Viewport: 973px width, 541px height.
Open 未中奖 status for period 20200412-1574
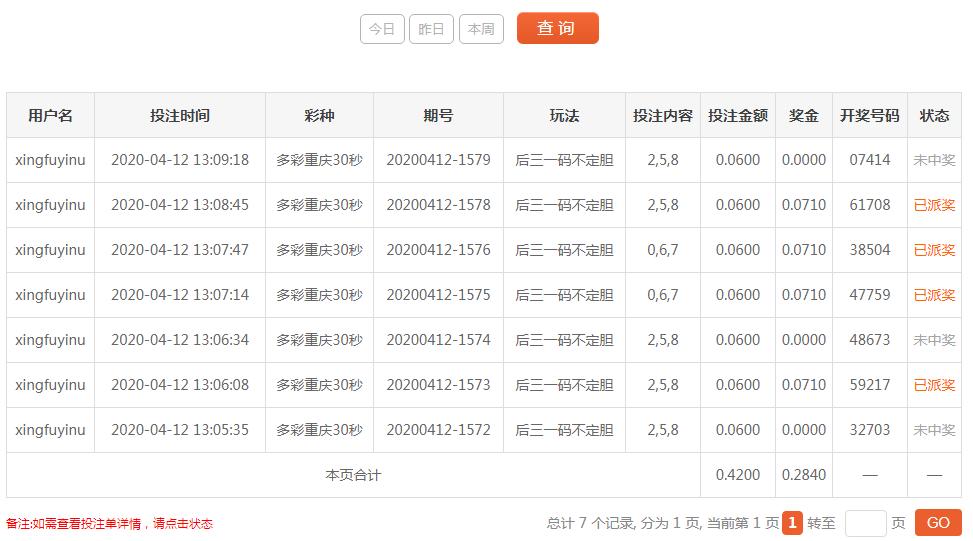pos(934,340)
